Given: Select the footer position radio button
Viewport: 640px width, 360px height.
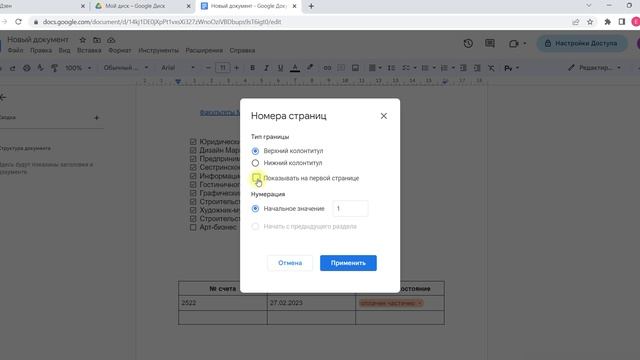Looking at the screenshot, I should point(255,163).
